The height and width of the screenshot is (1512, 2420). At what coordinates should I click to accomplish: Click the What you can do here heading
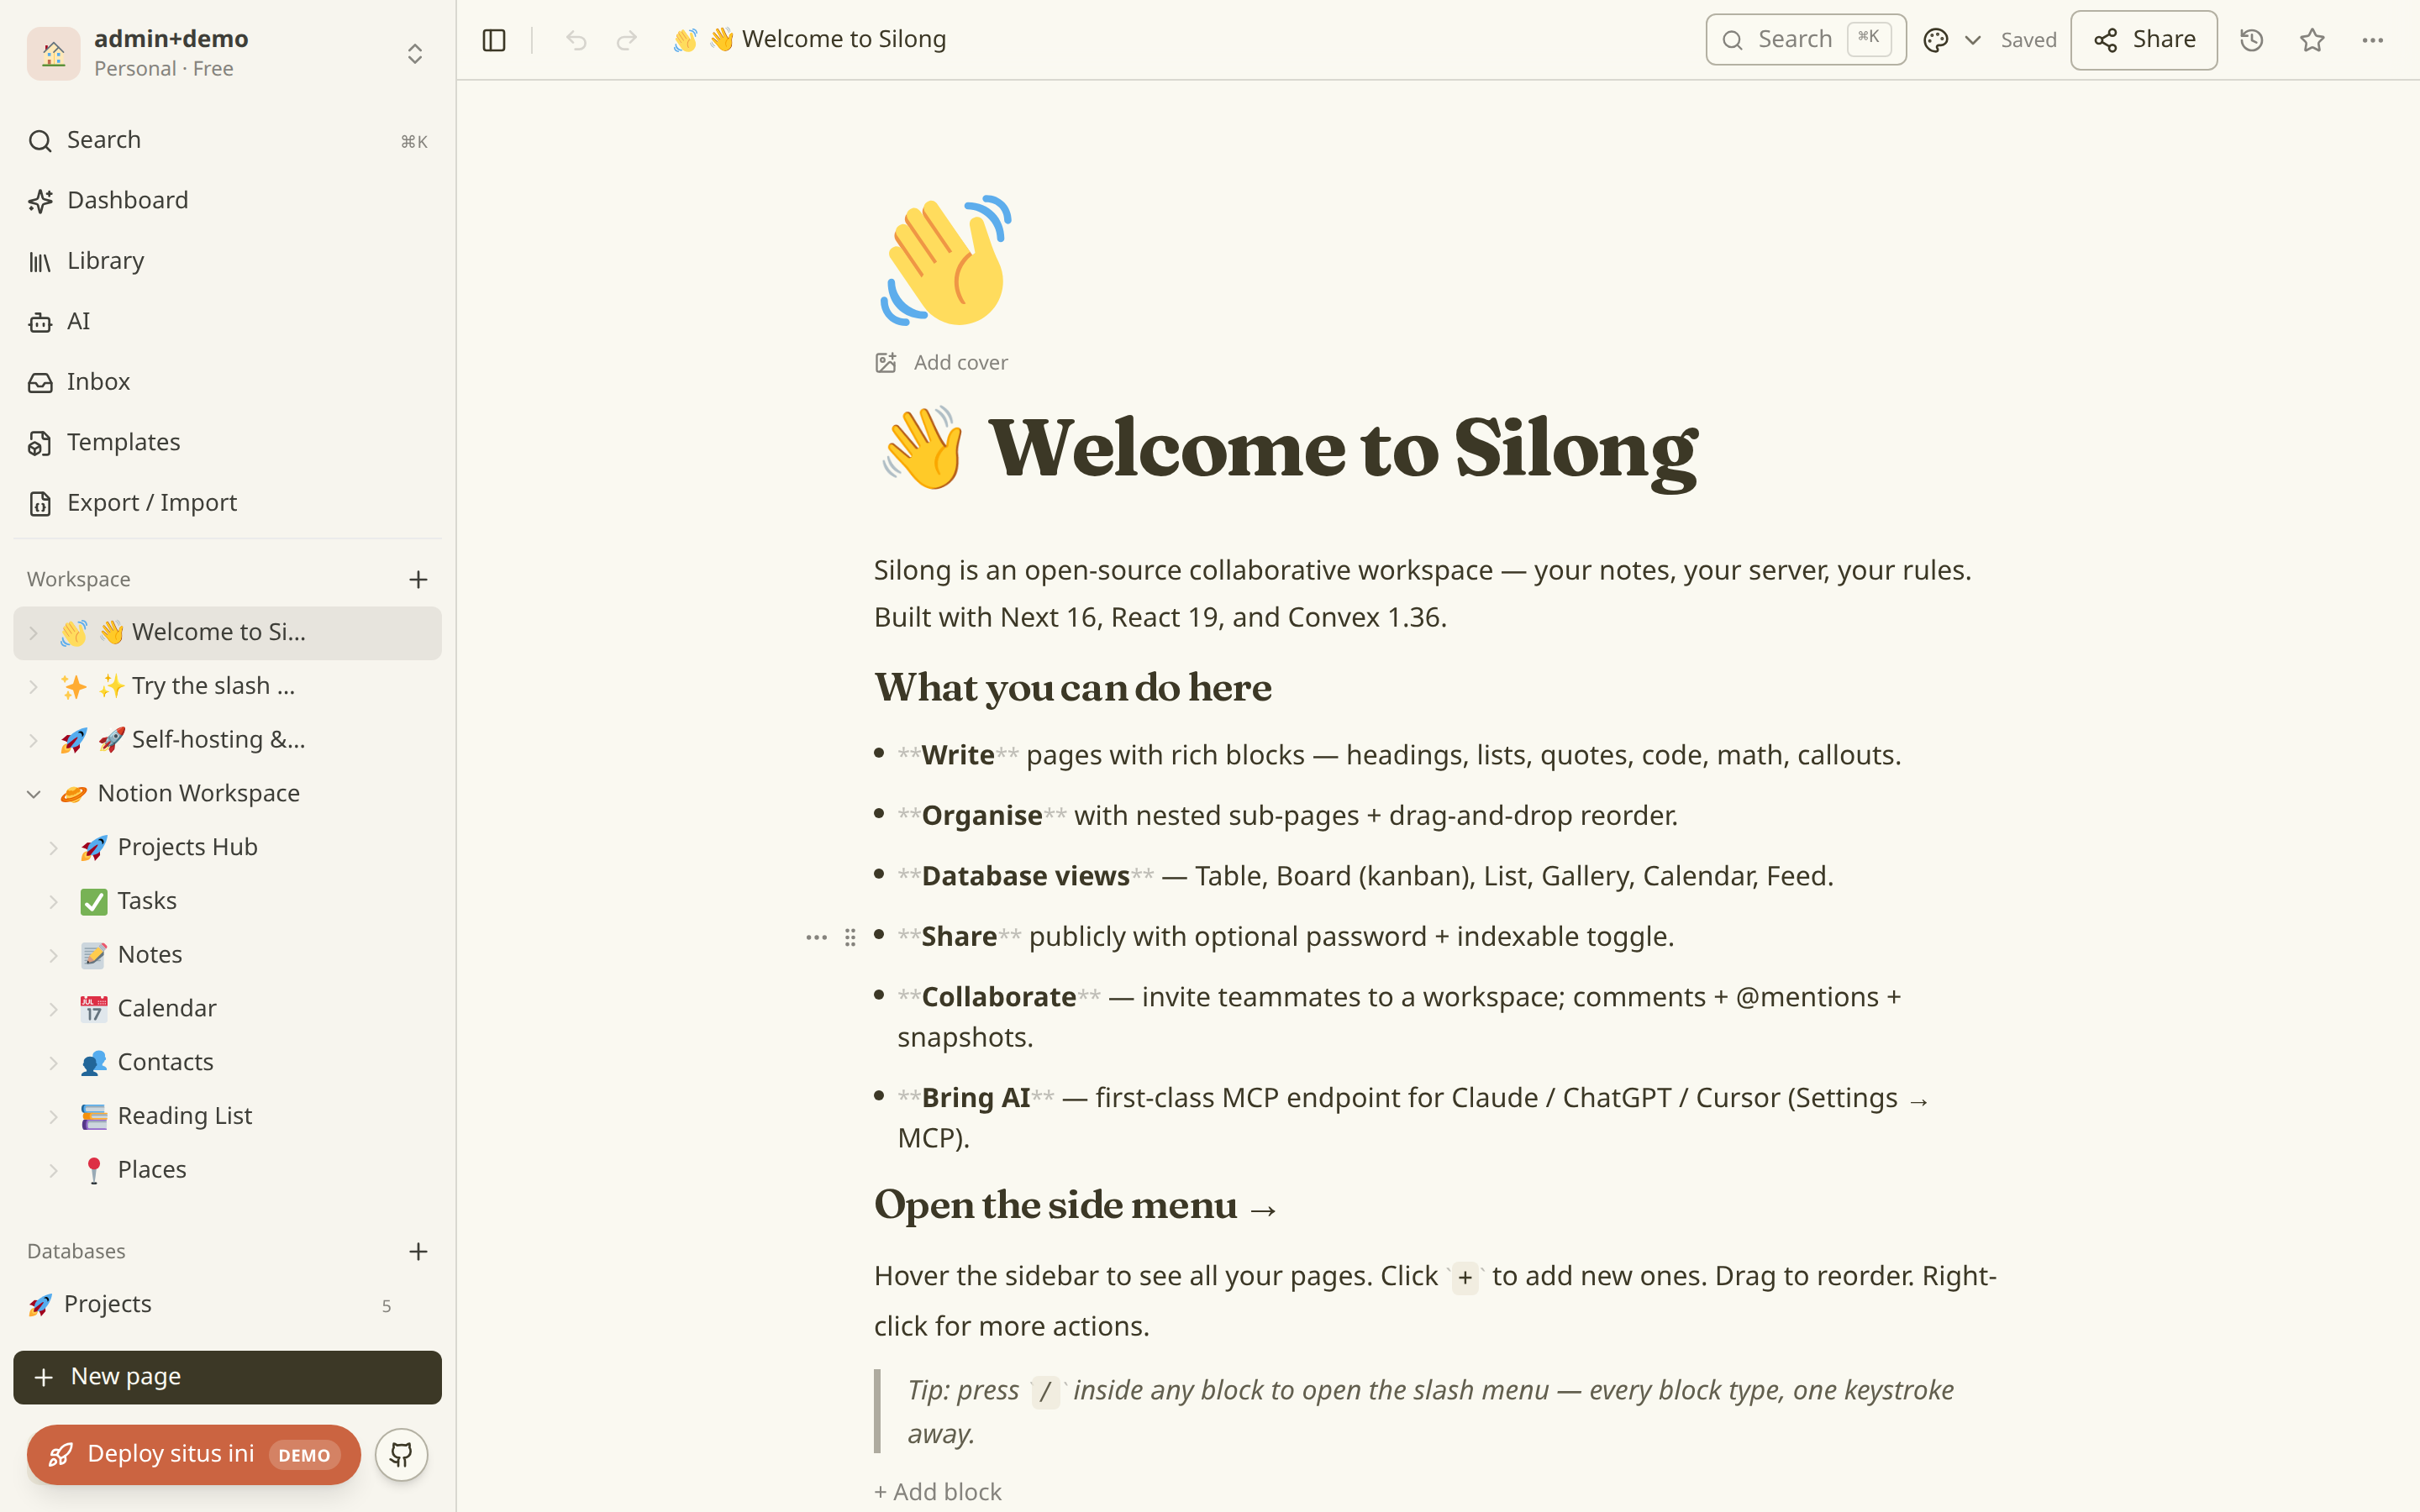tap(1072, 687)
